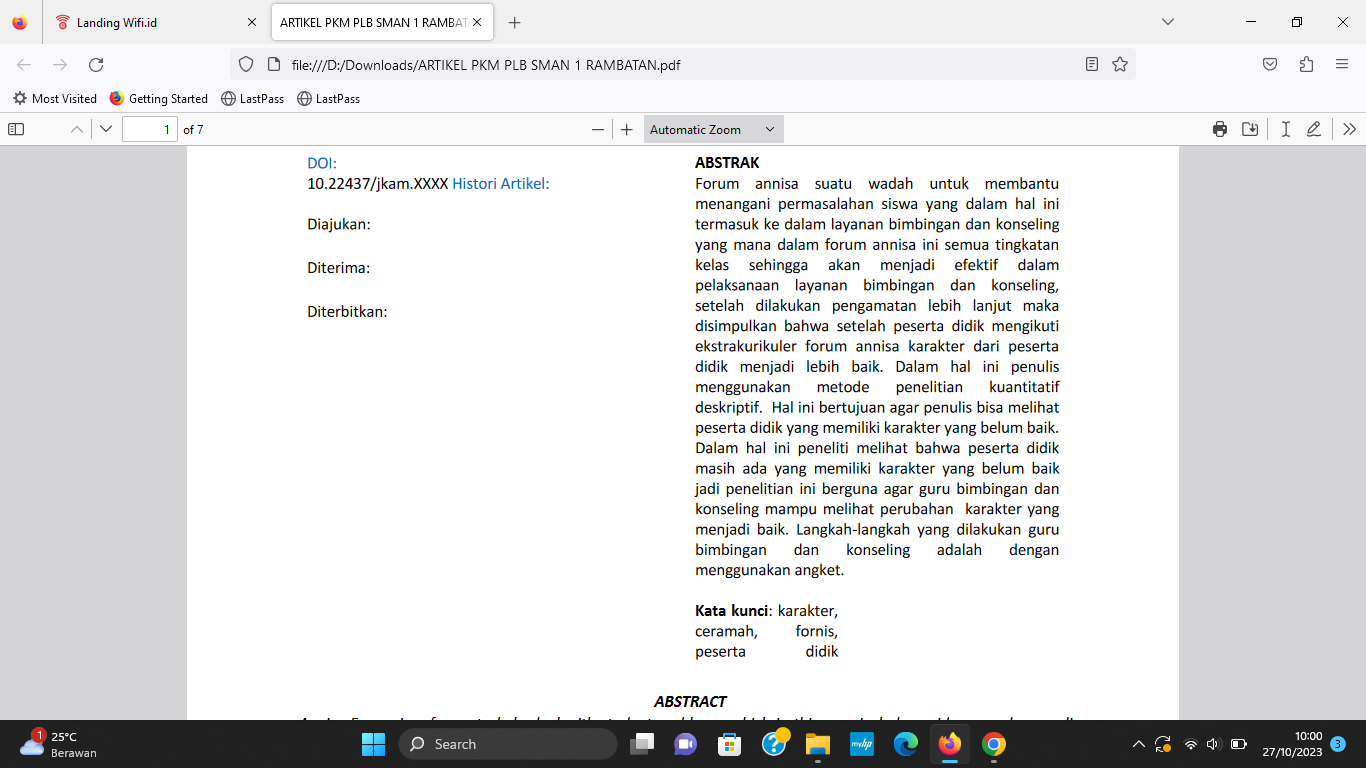Switch to Landing Wifi.id tab
Screen dimensions: 1366x768
(x=157, y=22)
